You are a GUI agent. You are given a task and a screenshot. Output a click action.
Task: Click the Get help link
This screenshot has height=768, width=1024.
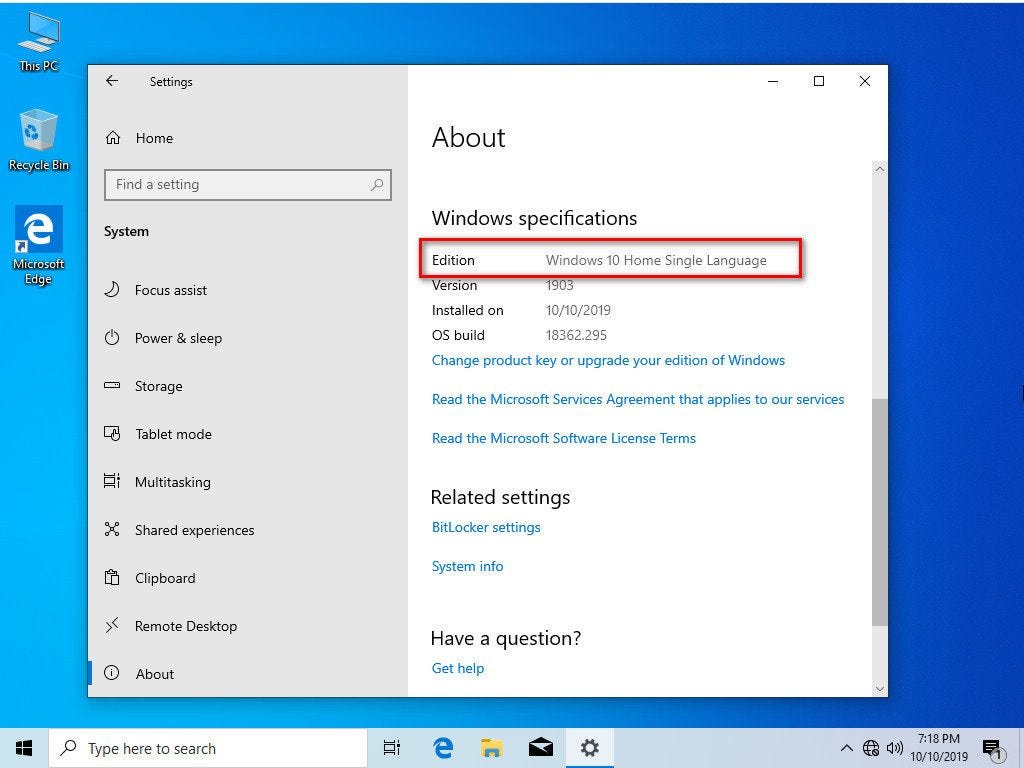click(x=457, y=668)
